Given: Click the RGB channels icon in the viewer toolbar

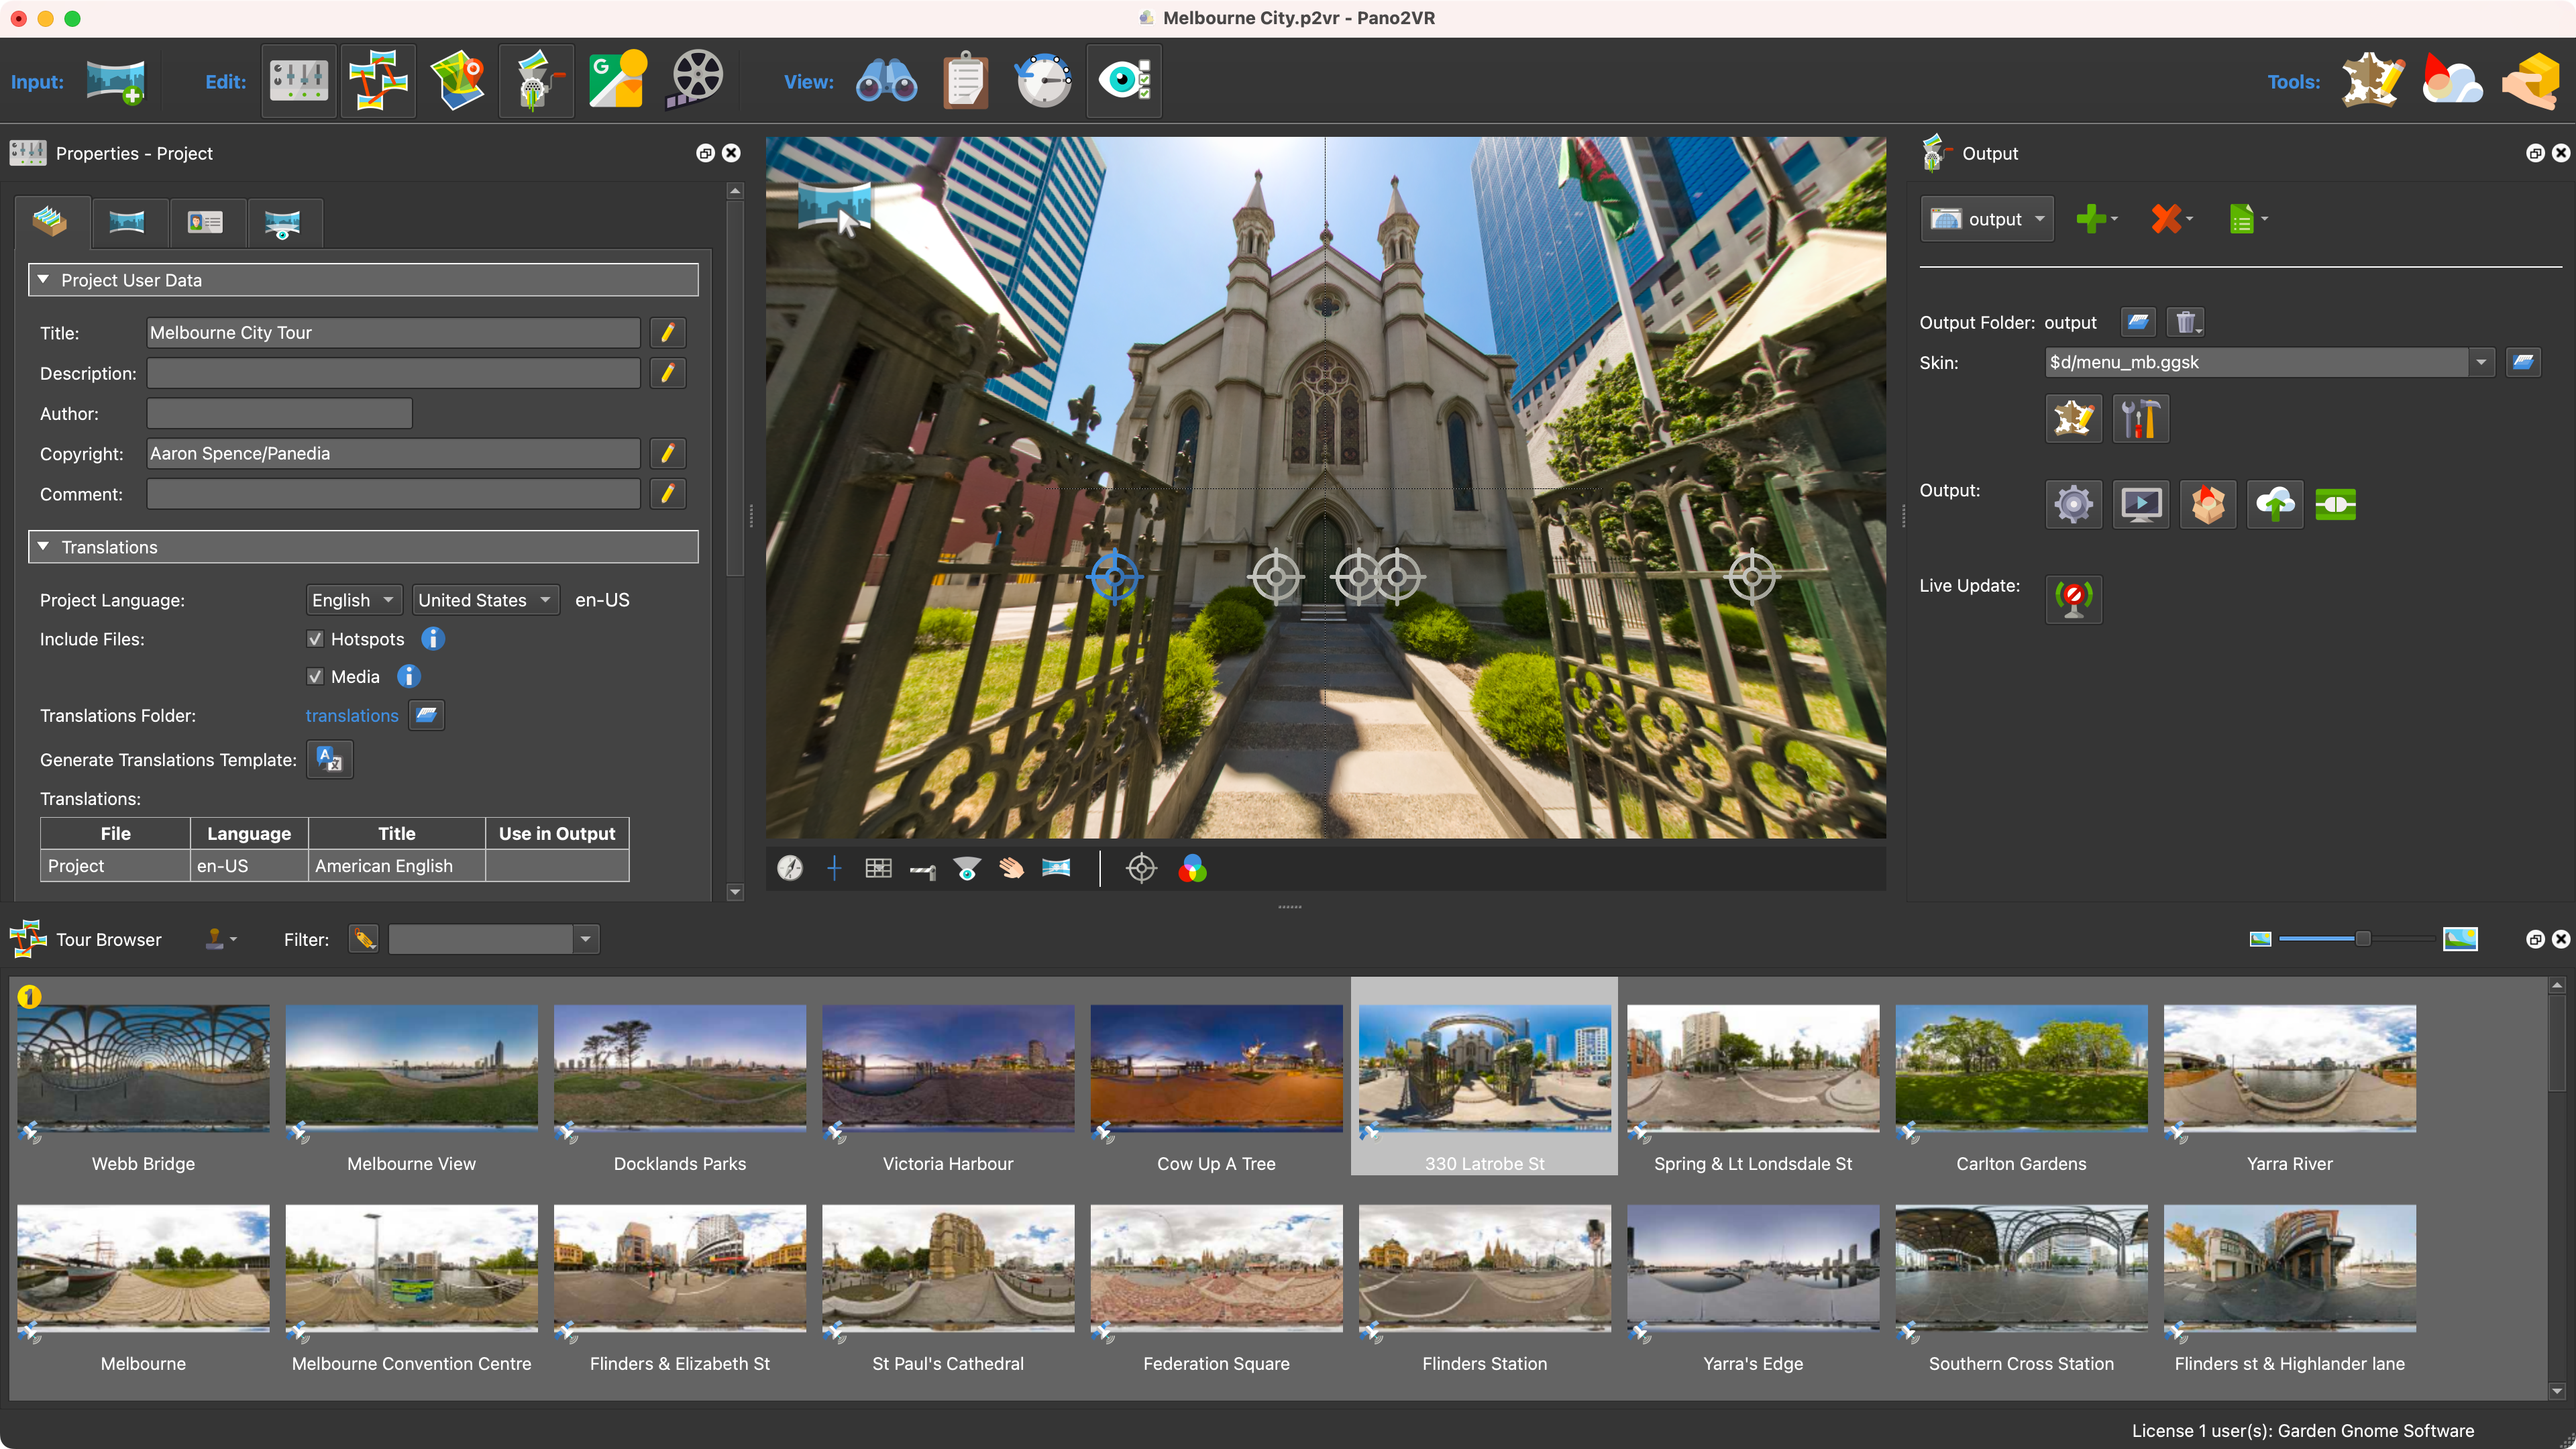Looking at the screenshot, I should pos(1193,868).
